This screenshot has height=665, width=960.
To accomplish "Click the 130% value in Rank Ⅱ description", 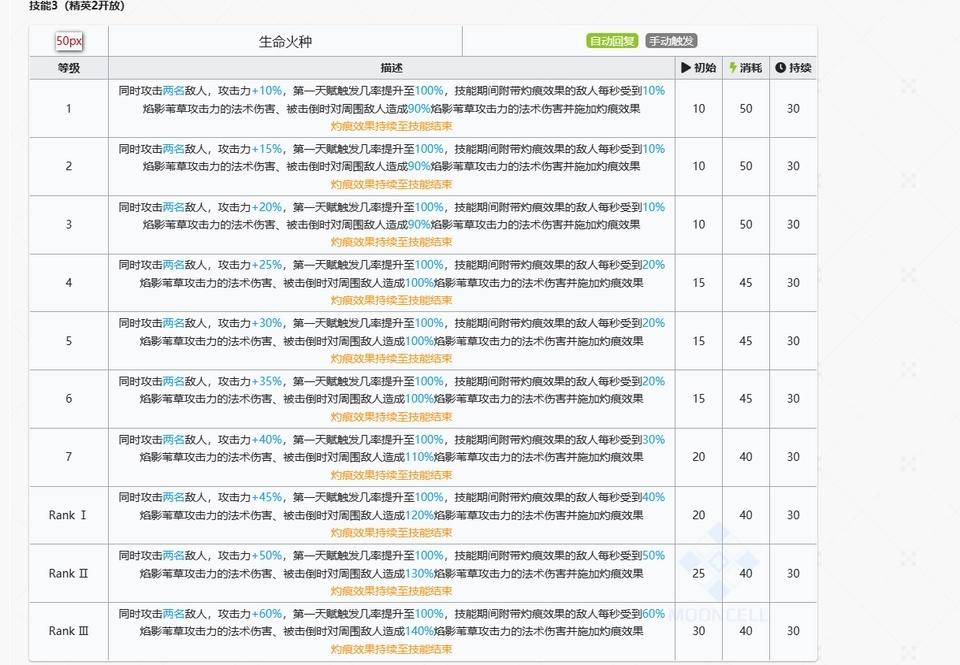I will pos(419,573).
